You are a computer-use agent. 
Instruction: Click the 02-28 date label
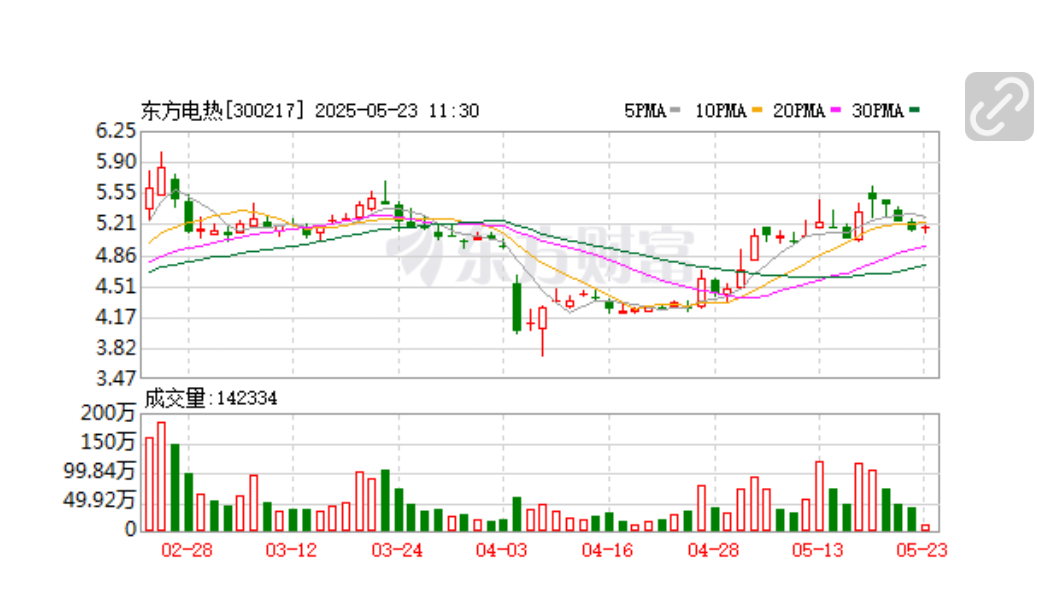point(187,550)
